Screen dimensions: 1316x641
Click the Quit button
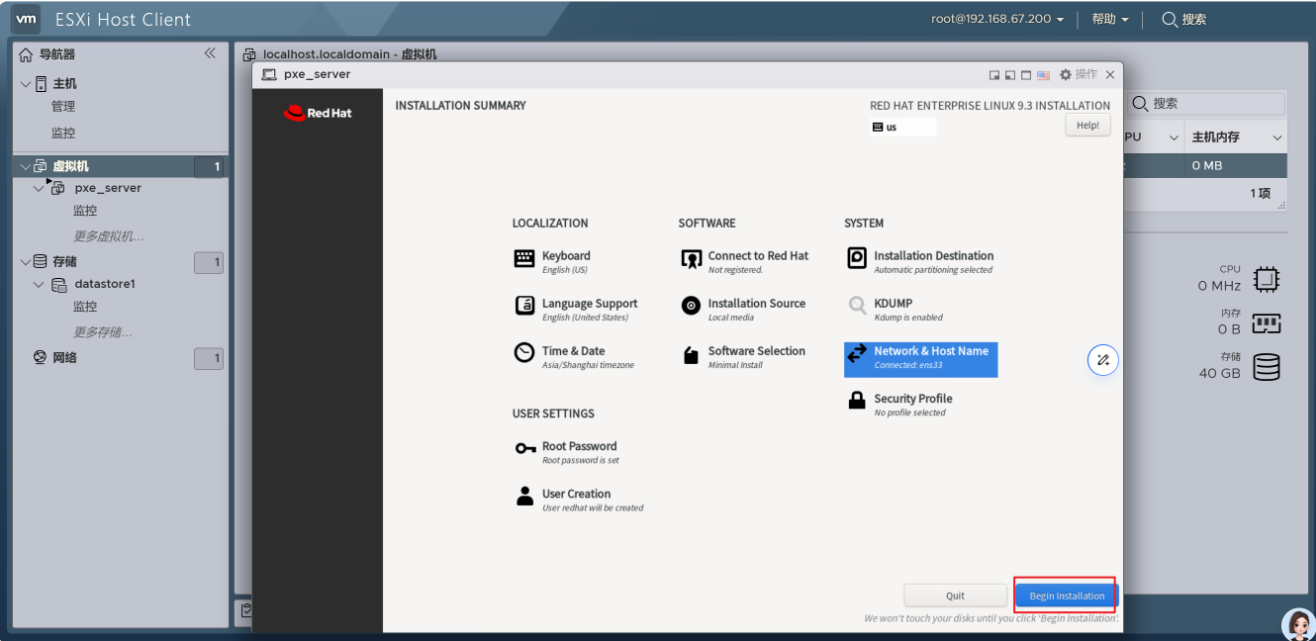[x=955, y=595]
